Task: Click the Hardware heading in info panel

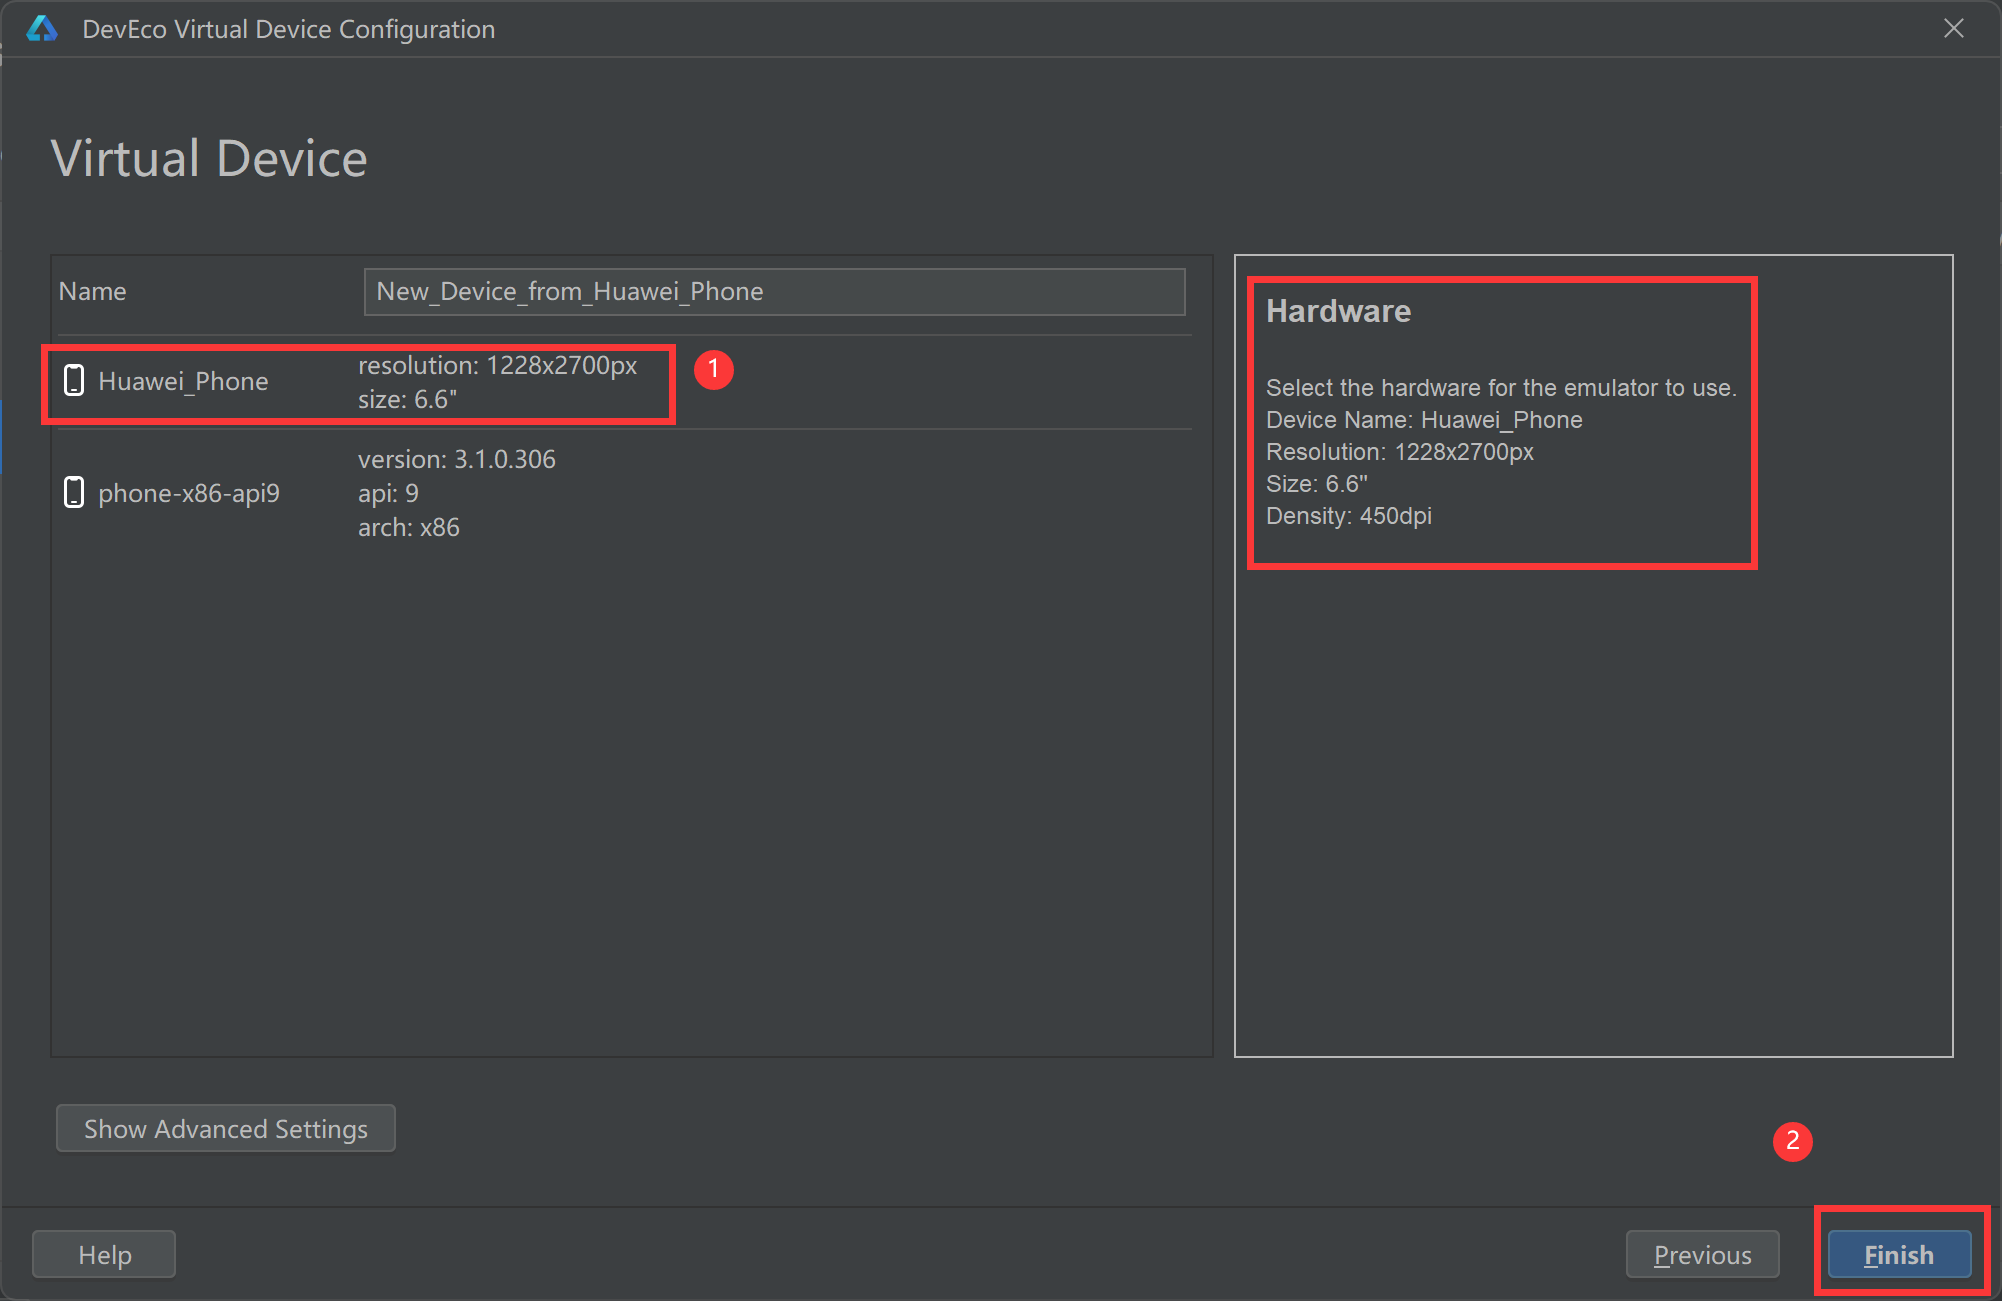Action: (1338, 311)
